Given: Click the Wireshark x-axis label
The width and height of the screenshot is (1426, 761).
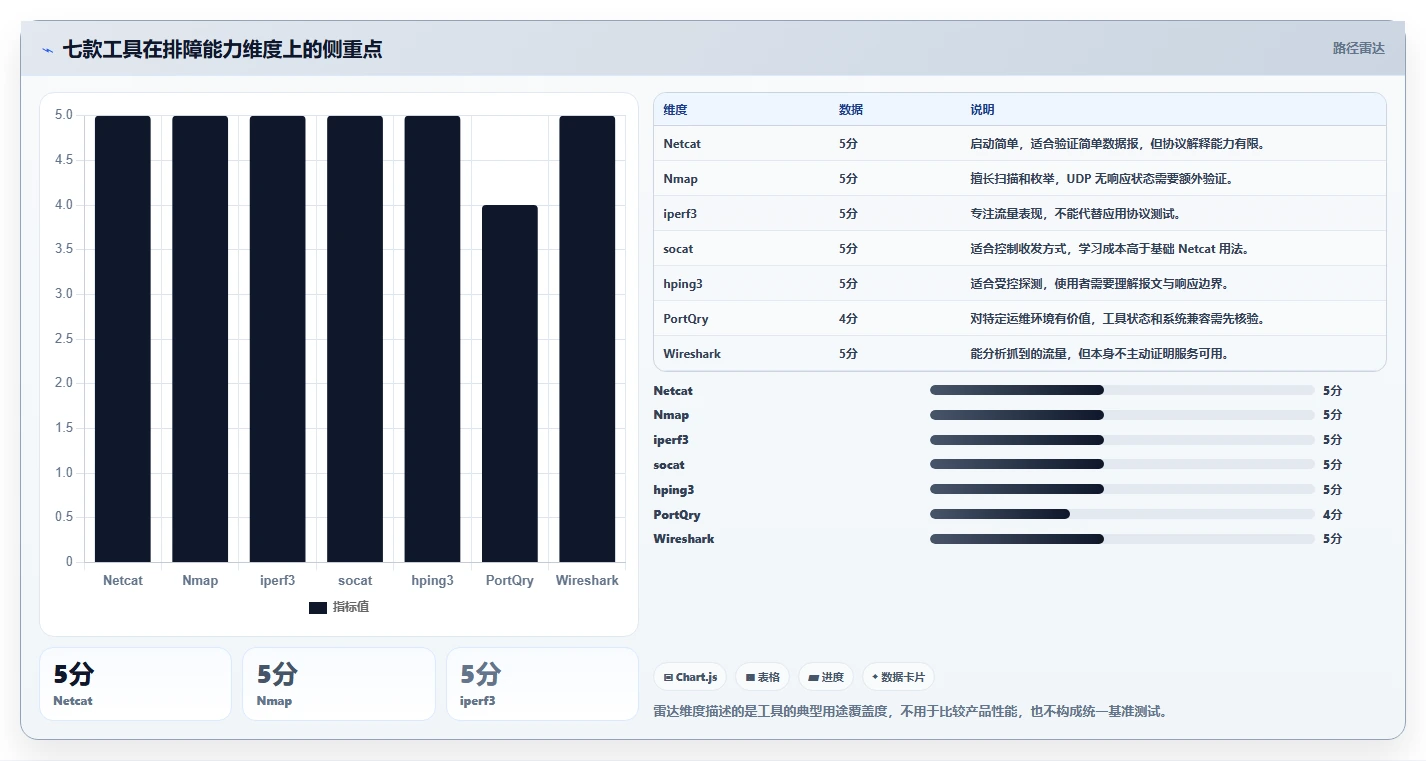Looking at the screenshot, I should [587, 580].
